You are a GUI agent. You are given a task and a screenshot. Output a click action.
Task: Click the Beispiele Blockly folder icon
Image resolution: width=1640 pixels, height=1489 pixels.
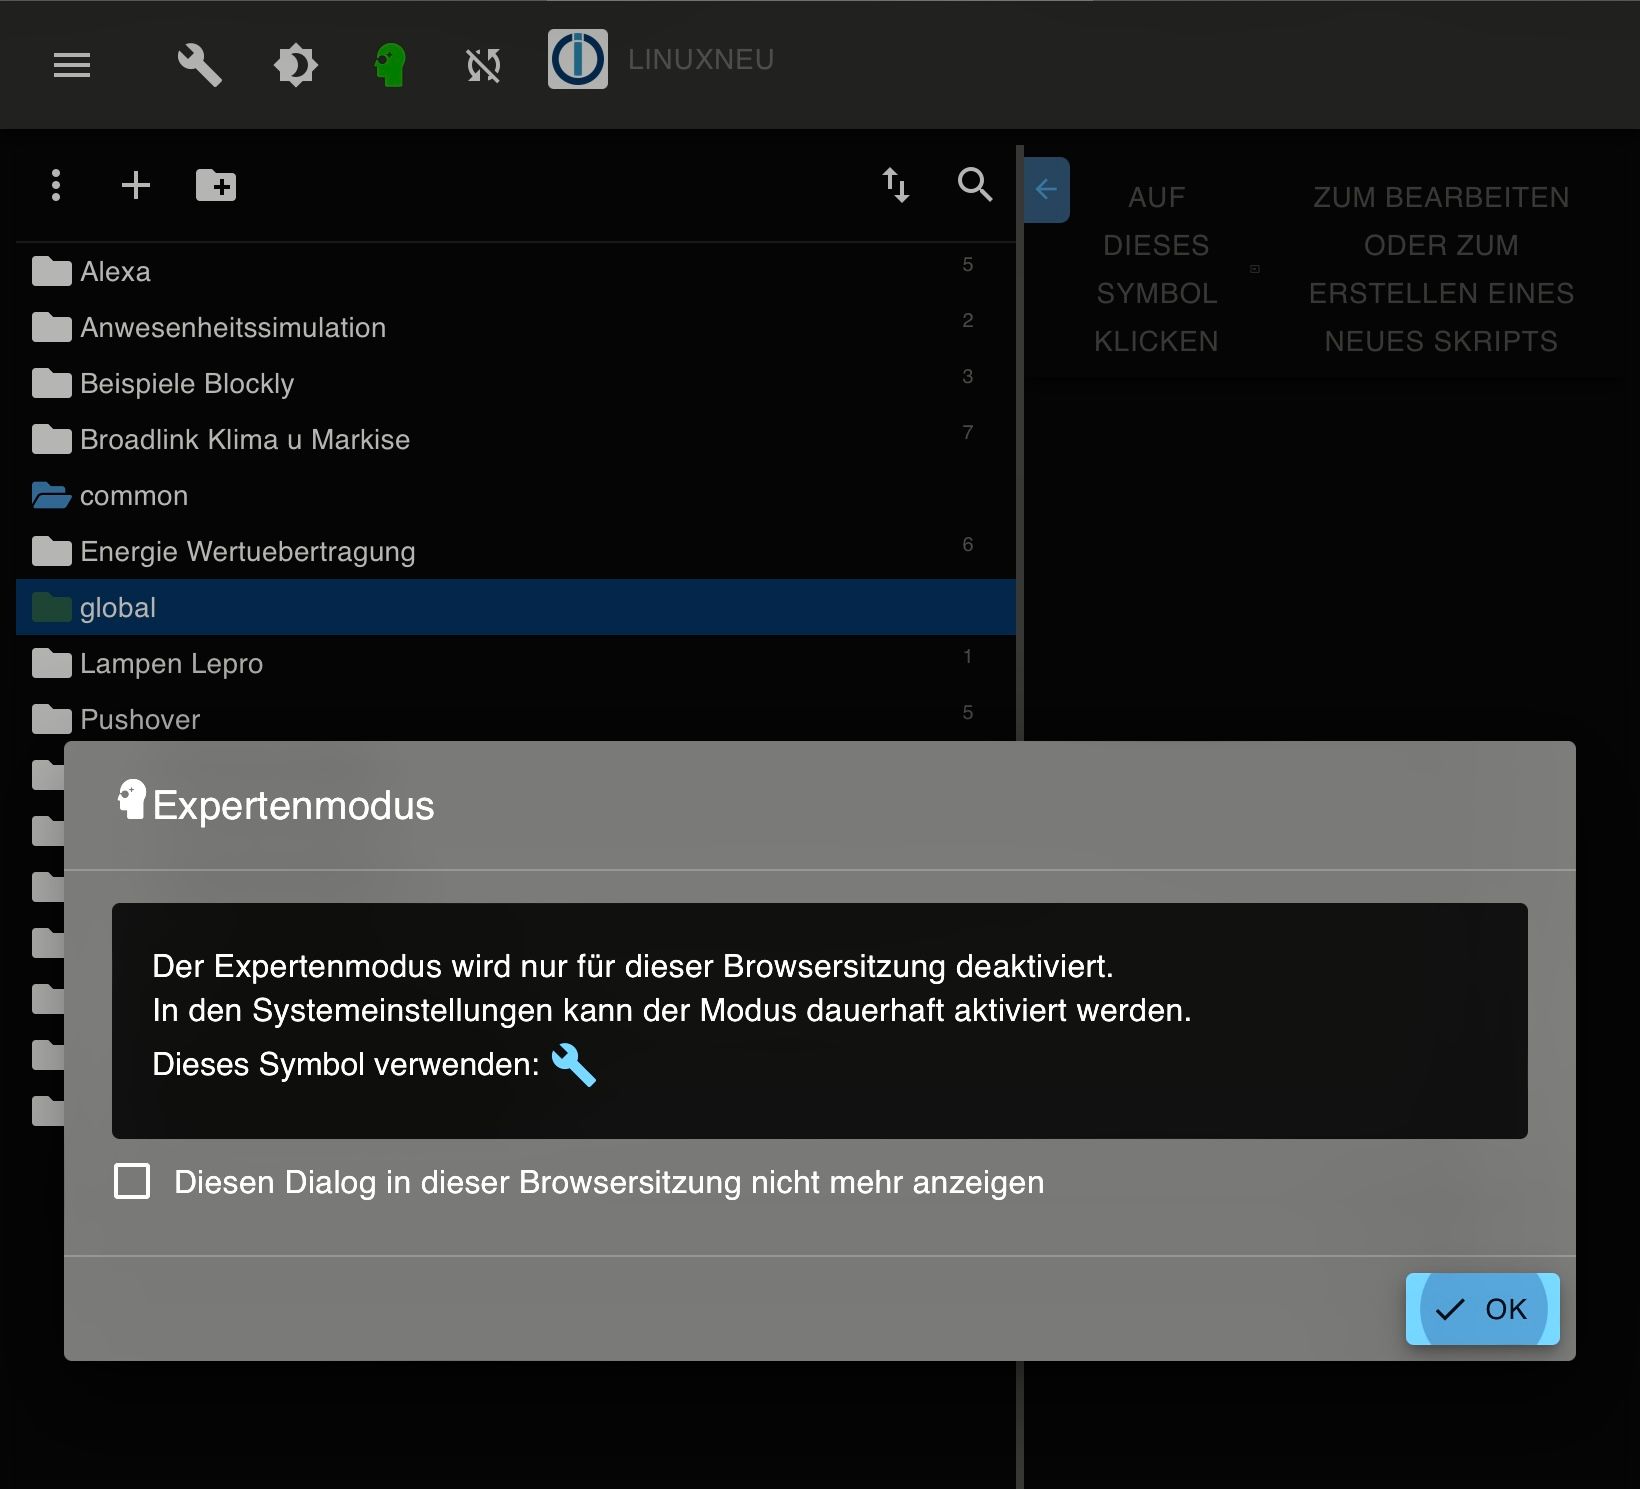click(52, 383)
